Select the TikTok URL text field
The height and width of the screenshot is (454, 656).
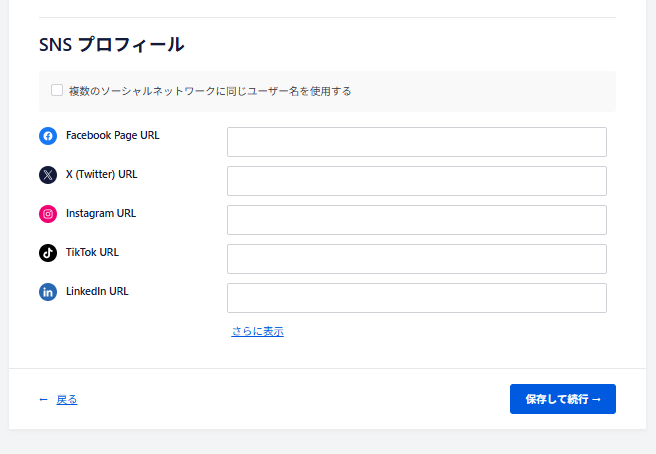416,259
